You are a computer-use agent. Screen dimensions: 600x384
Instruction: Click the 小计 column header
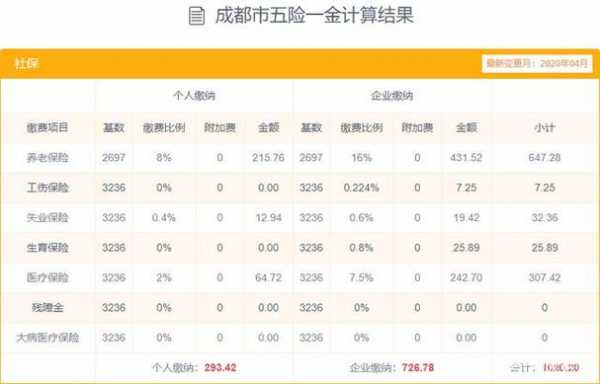[545, 127]
